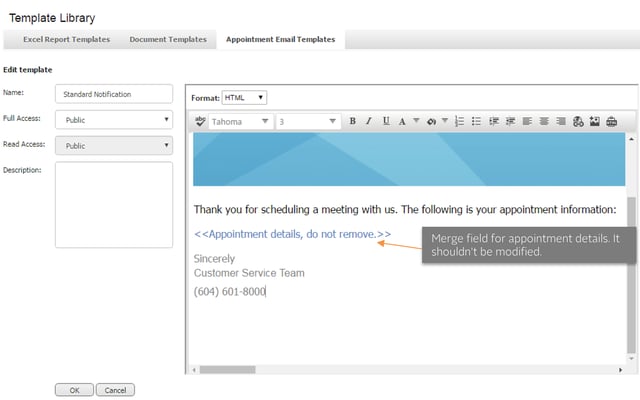Image resolution: width=640 pixels, height=400 pixels.
Task: Align text to the right
Action: click(561, 121)
